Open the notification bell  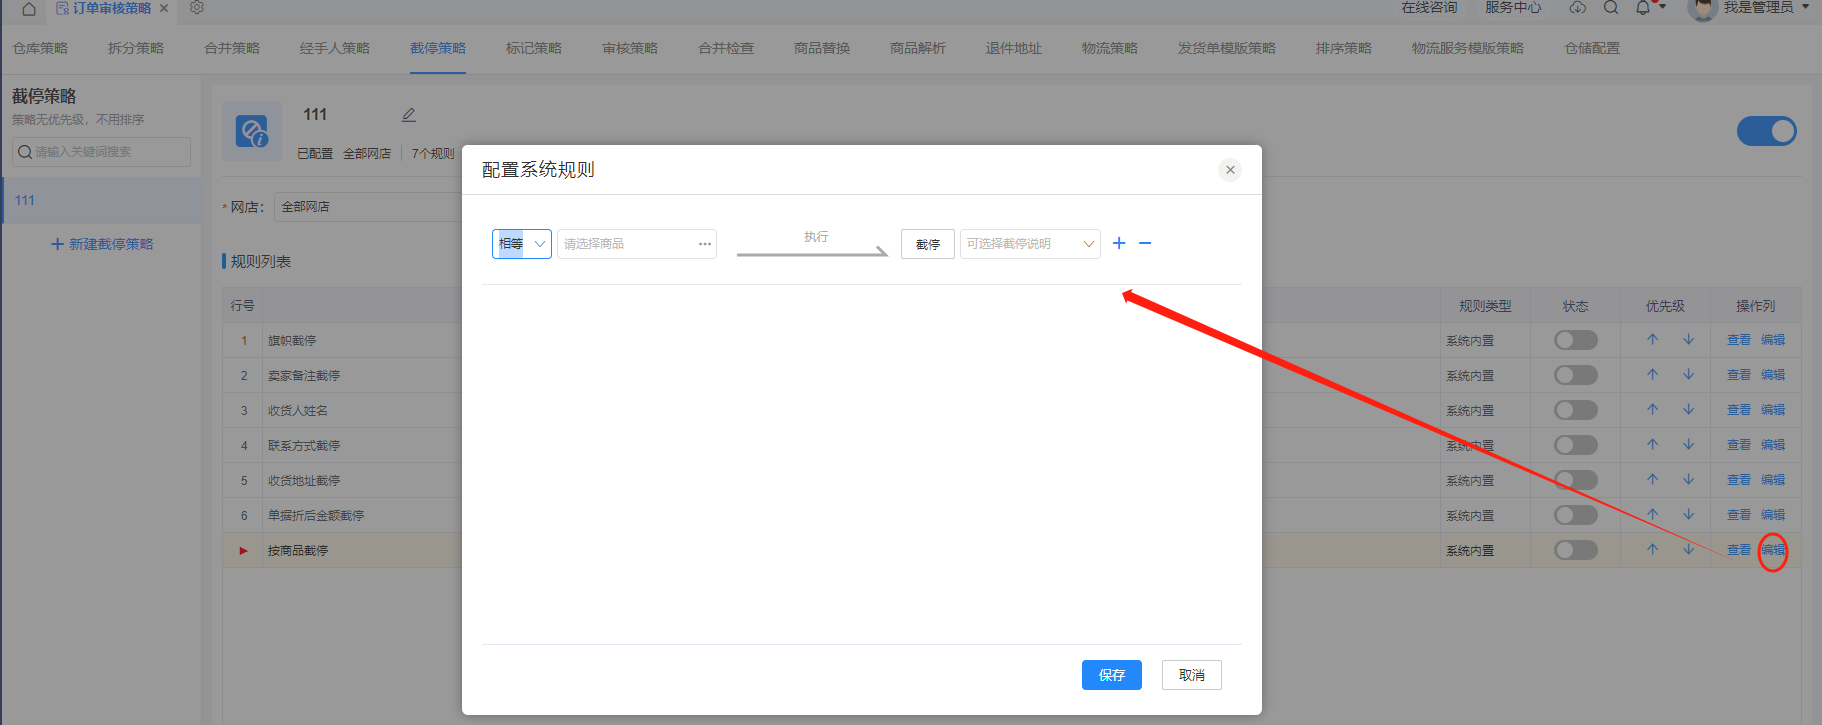pos(1643,7)
